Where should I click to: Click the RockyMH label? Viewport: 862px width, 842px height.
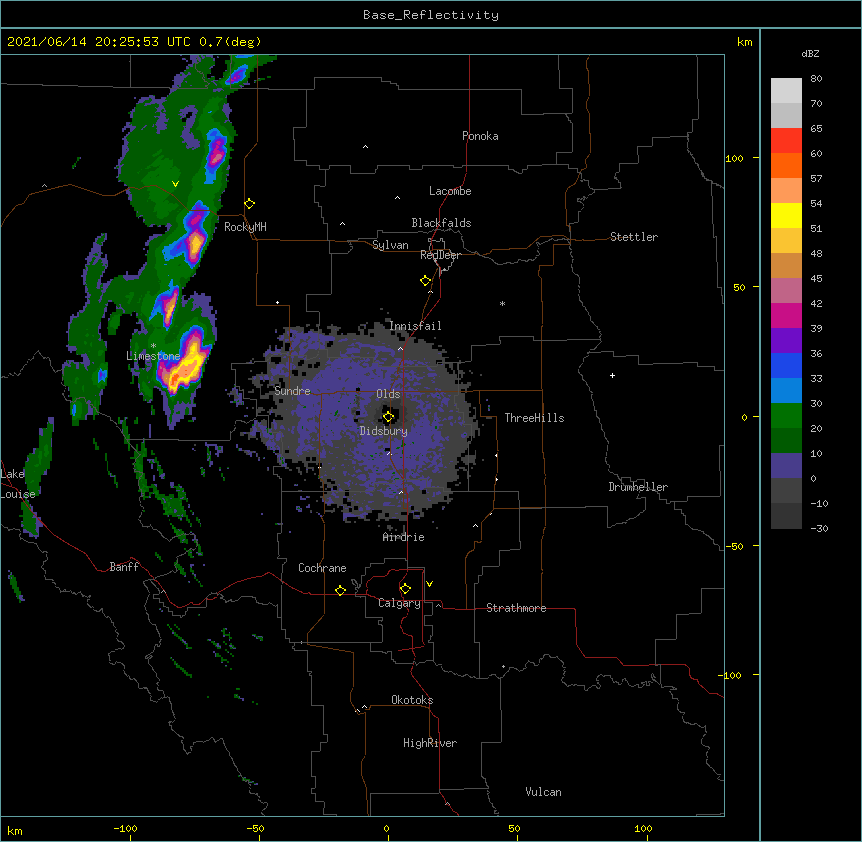245,227
